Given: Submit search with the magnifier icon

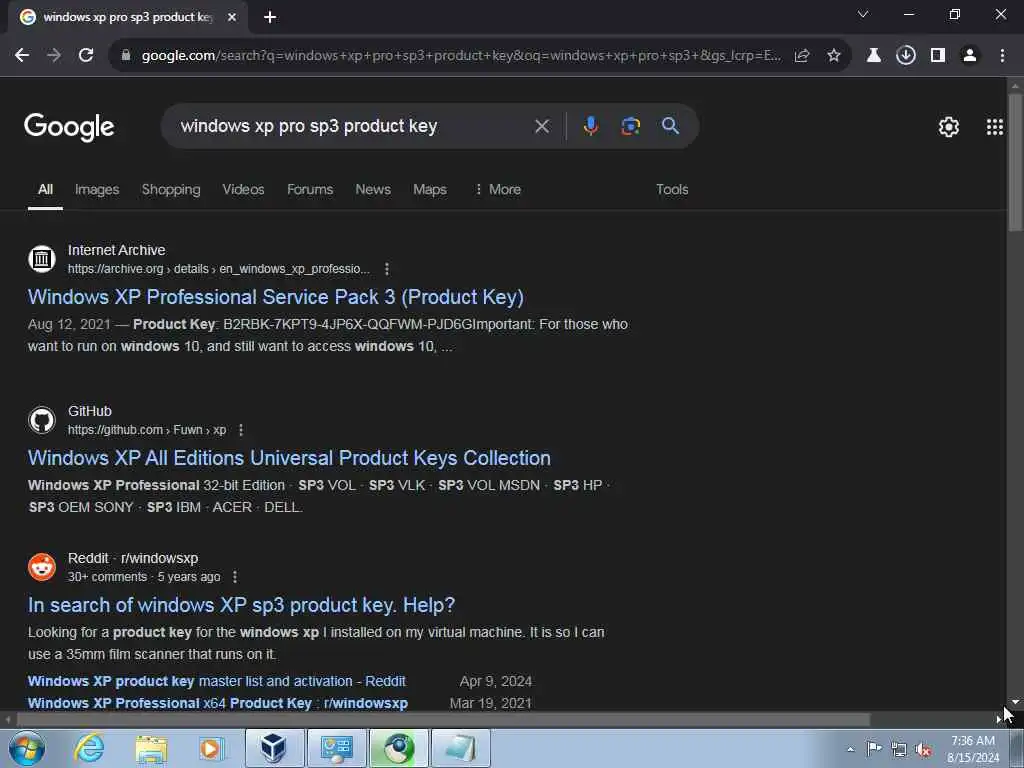Looking at the screenshot, I should point(670,126).
